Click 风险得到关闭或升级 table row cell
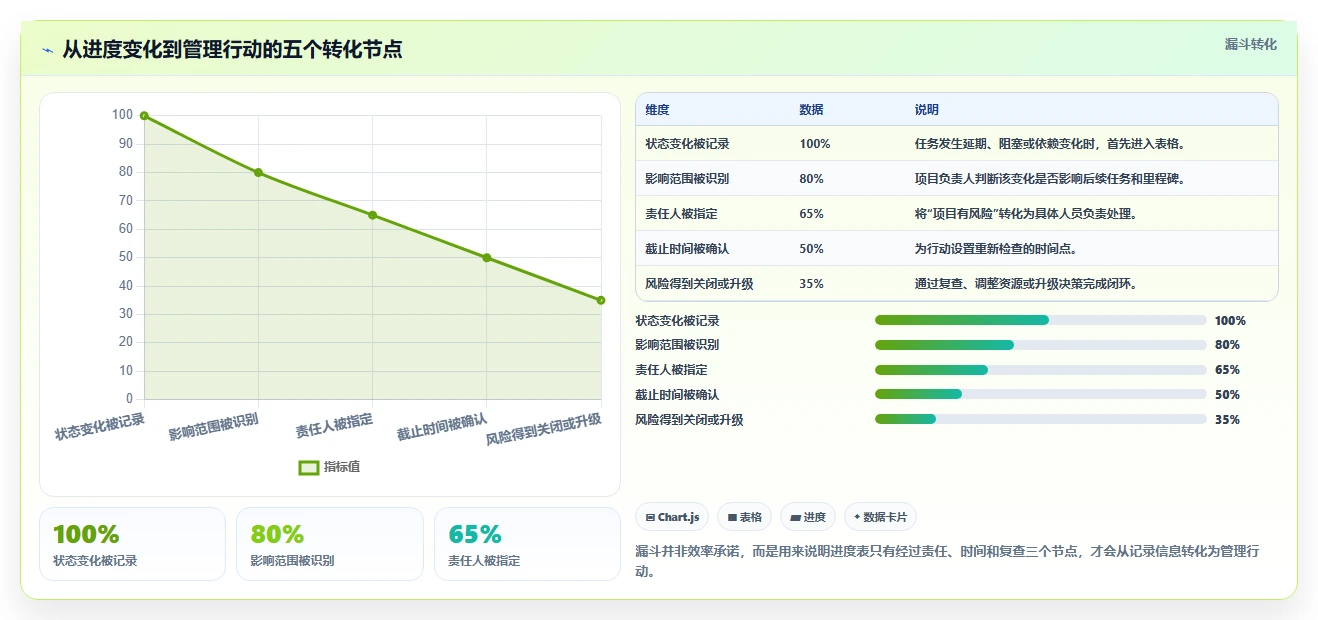The image size is (1318, 620). tap(699, 284)
